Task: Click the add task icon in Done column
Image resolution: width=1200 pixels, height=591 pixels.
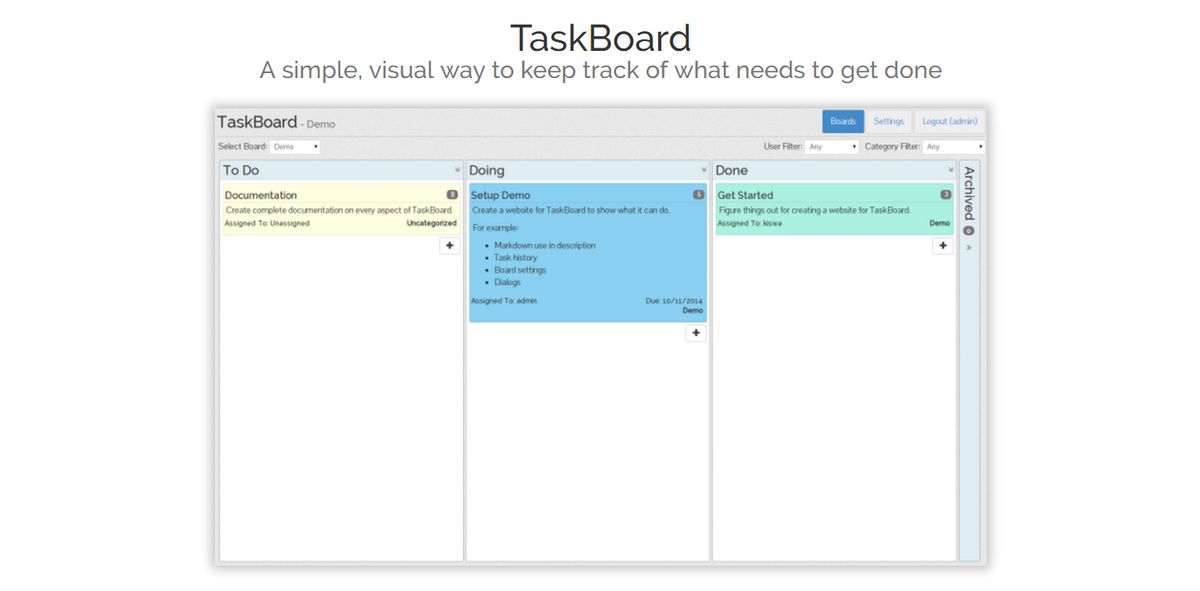Action: pos(943,245)
